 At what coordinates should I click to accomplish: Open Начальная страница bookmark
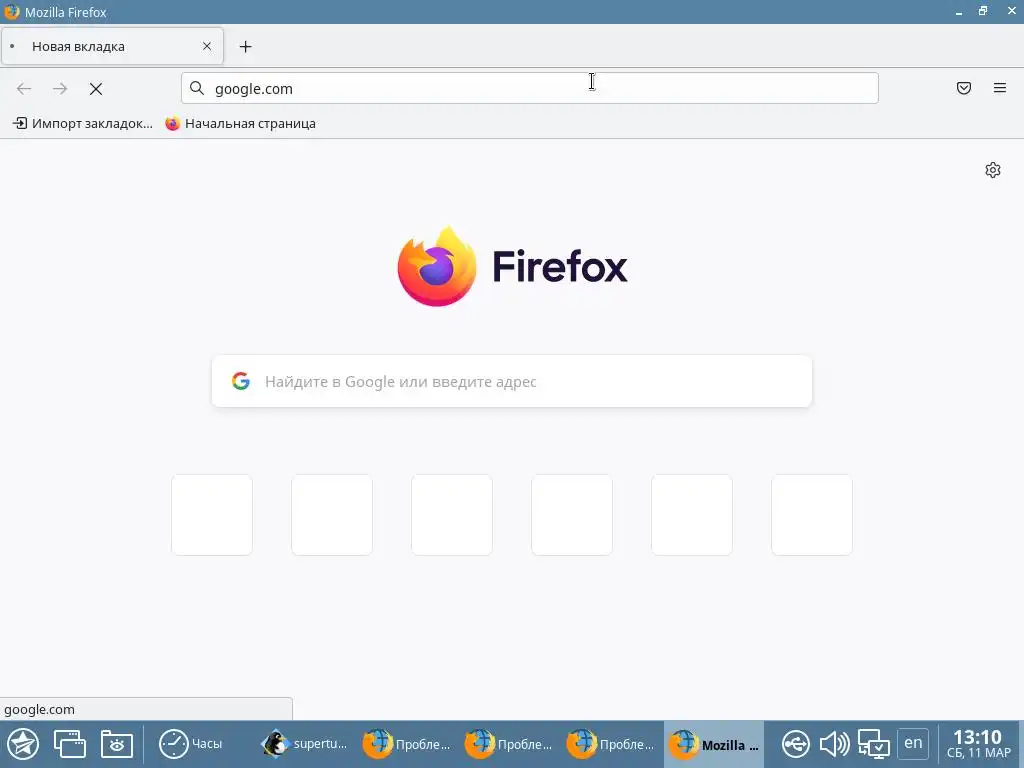pos(240,123)
